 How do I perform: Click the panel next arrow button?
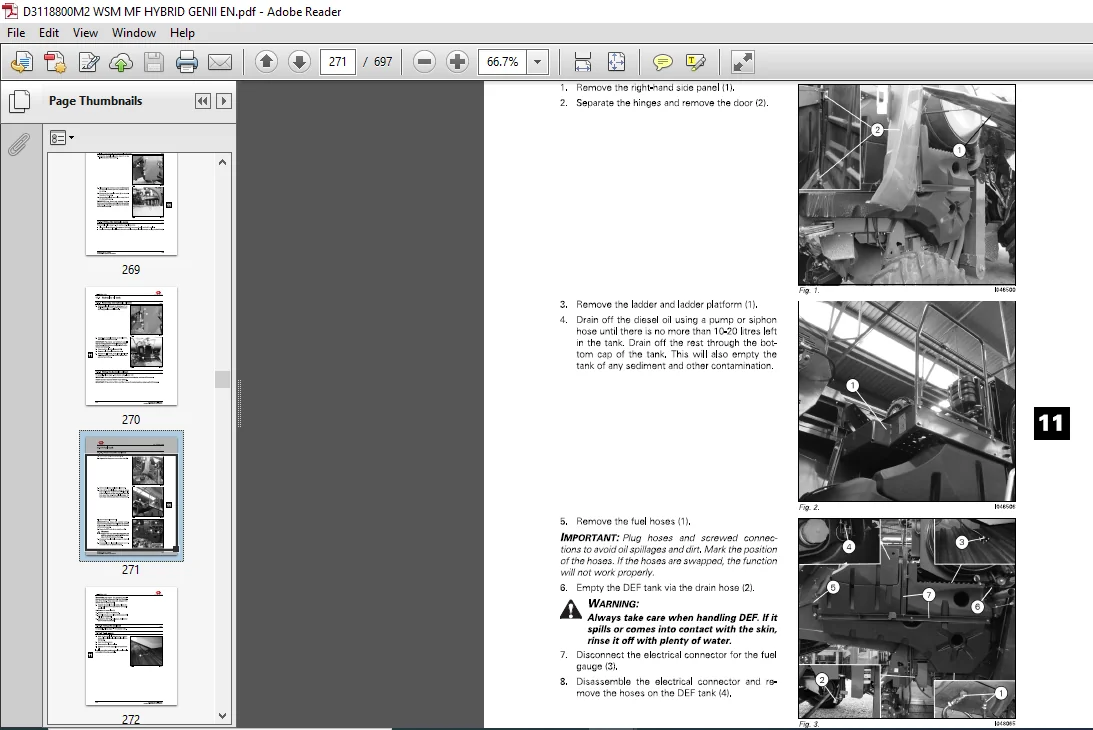(224, 101)
